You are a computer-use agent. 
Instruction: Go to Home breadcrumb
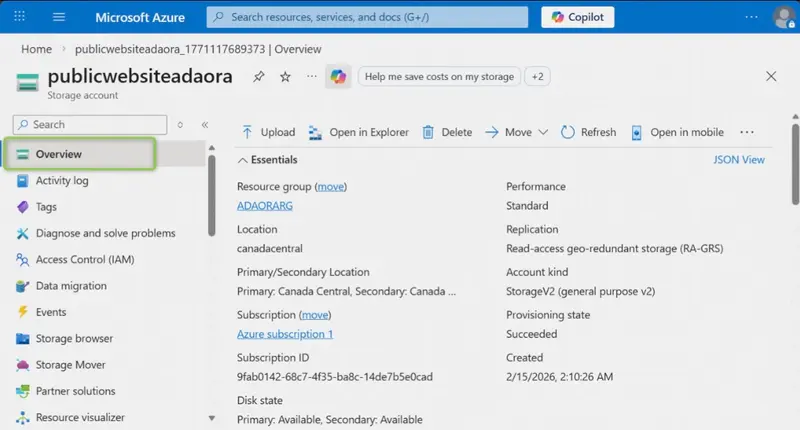(36, 49)
